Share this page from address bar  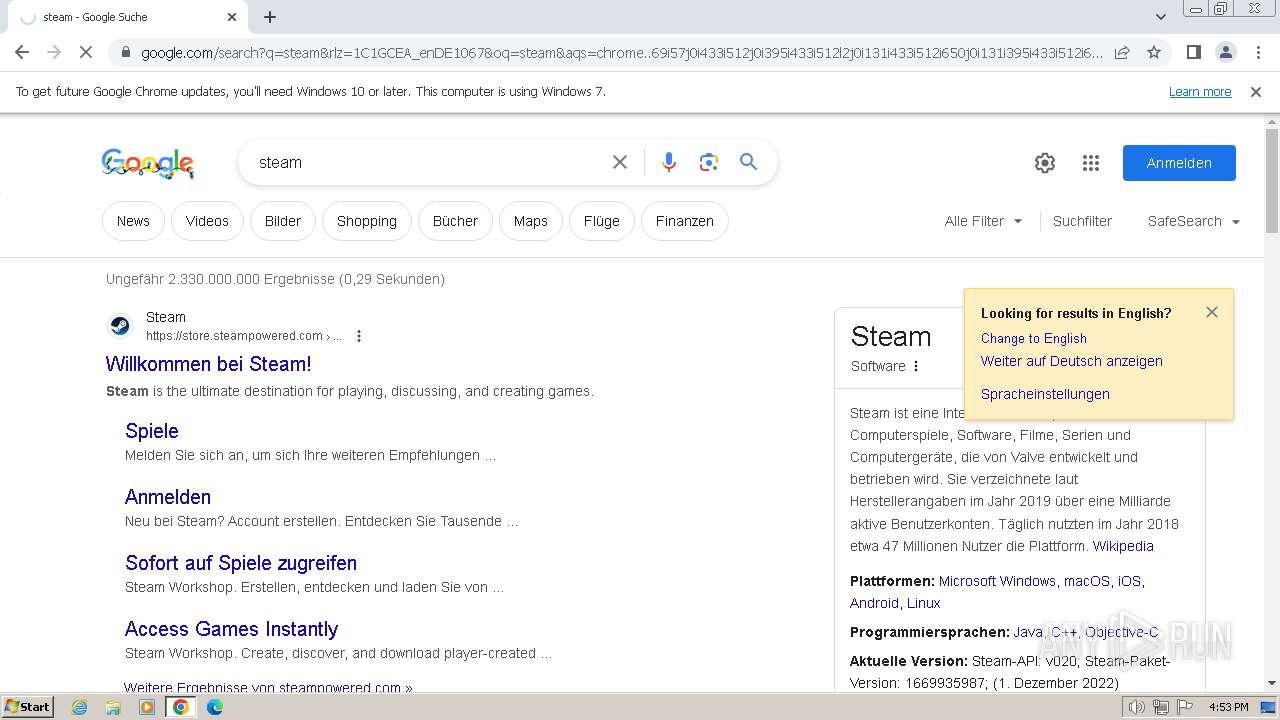tap(1122, 52)
